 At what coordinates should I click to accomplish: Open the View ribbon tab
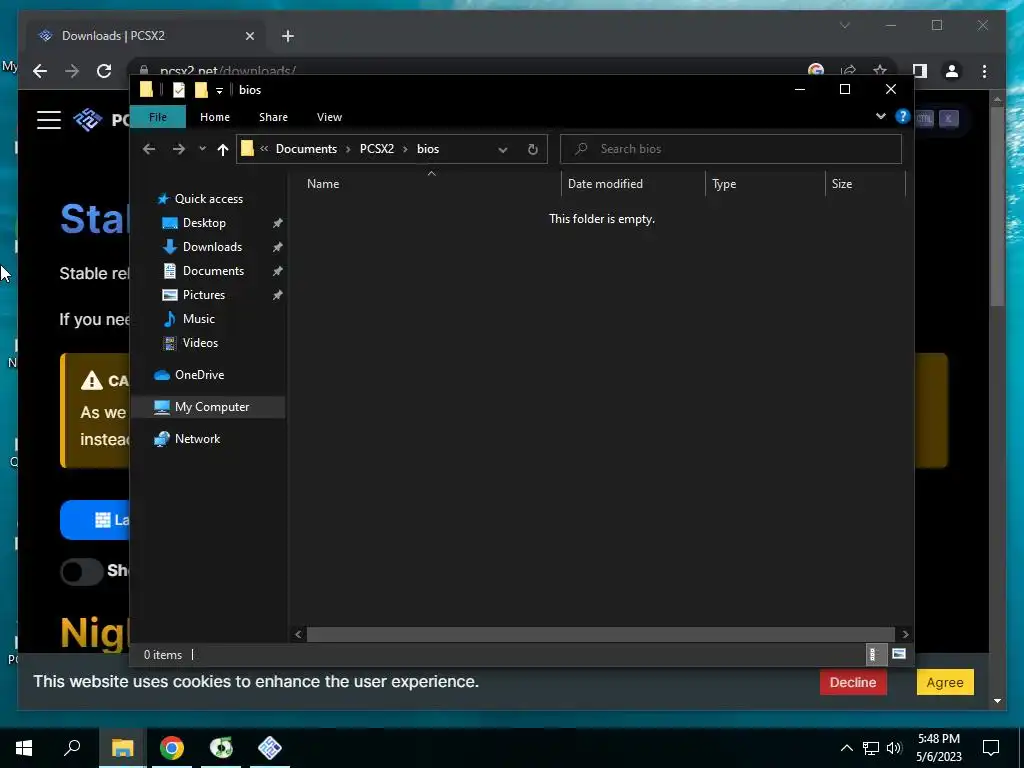click(329, 117)
